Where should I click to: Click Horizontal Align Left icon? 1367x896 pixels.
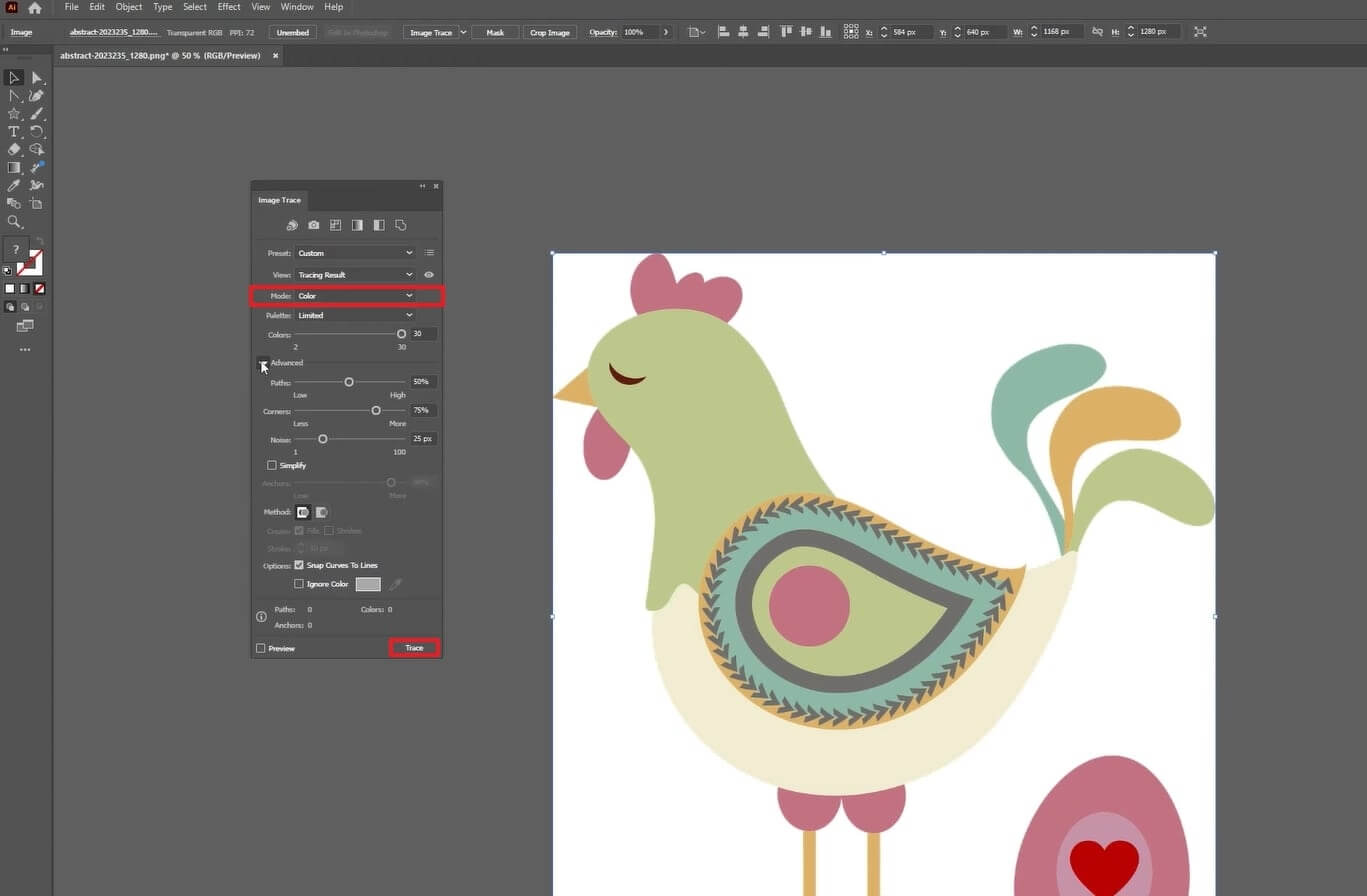[x=724, y=32]
